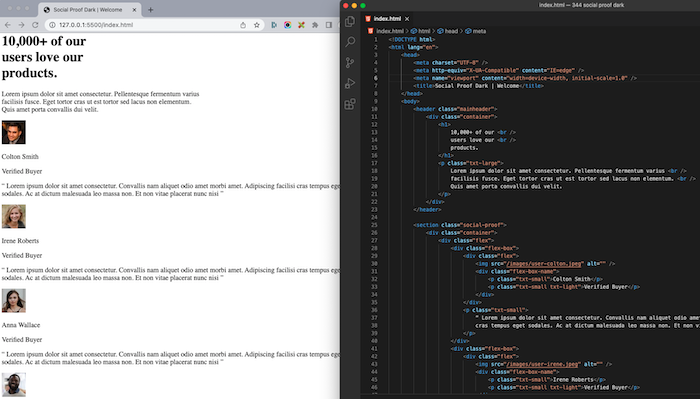Click the colorful circle extension icon
The height and width of the screenshot is (399, 700).
point(288,25)
